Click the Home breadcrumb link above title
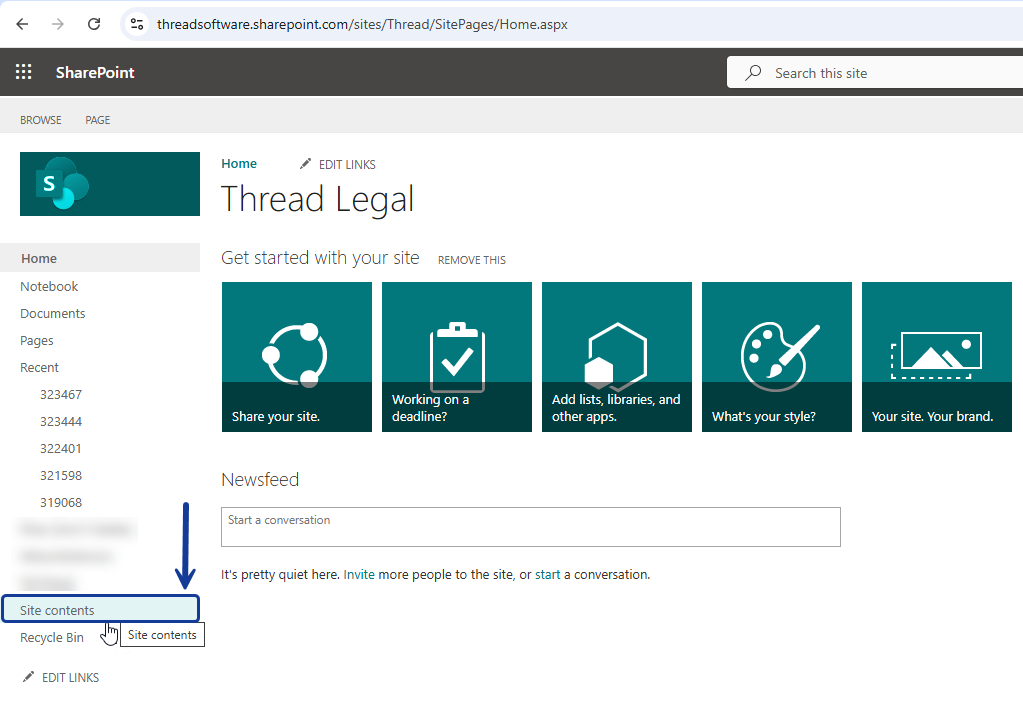This screenshot has width=1023, height=725. (x=239, y=164)
